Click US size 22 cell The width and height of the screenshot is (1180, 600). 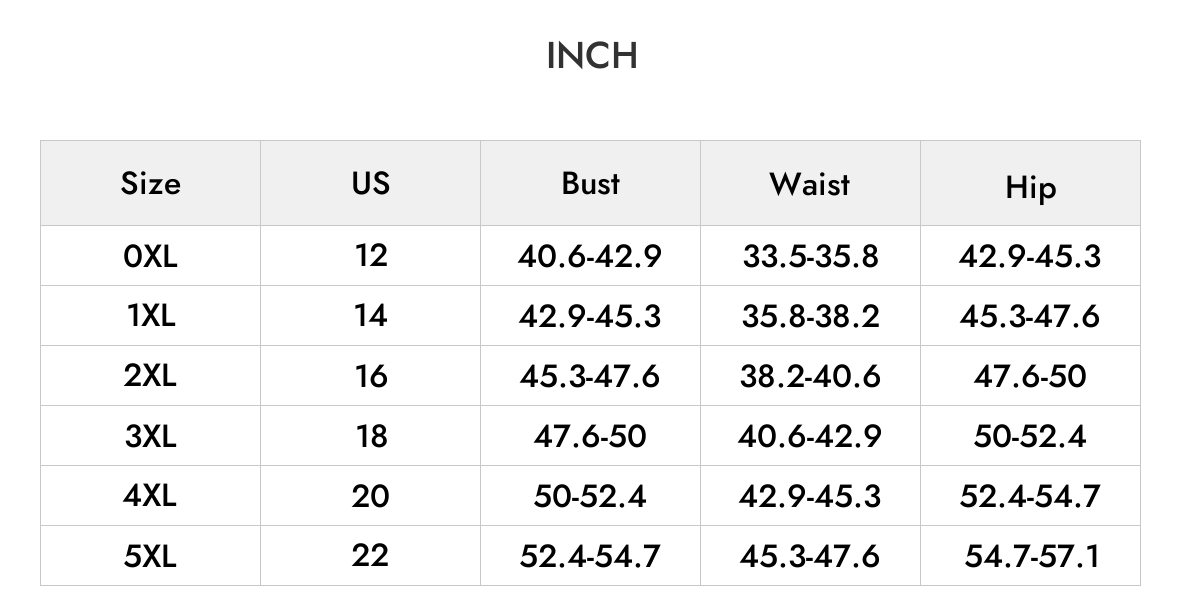[370, 556]
